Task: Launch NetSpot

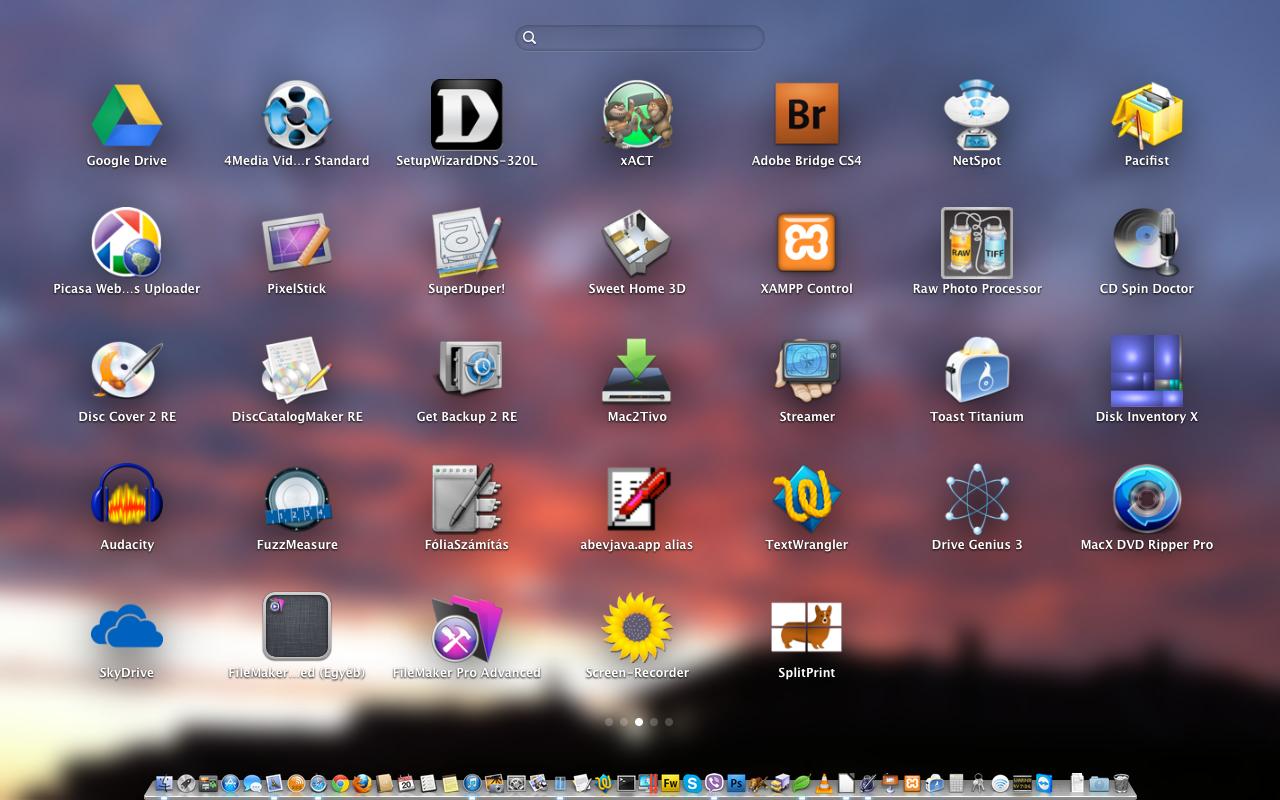Action: pos(977,115)
